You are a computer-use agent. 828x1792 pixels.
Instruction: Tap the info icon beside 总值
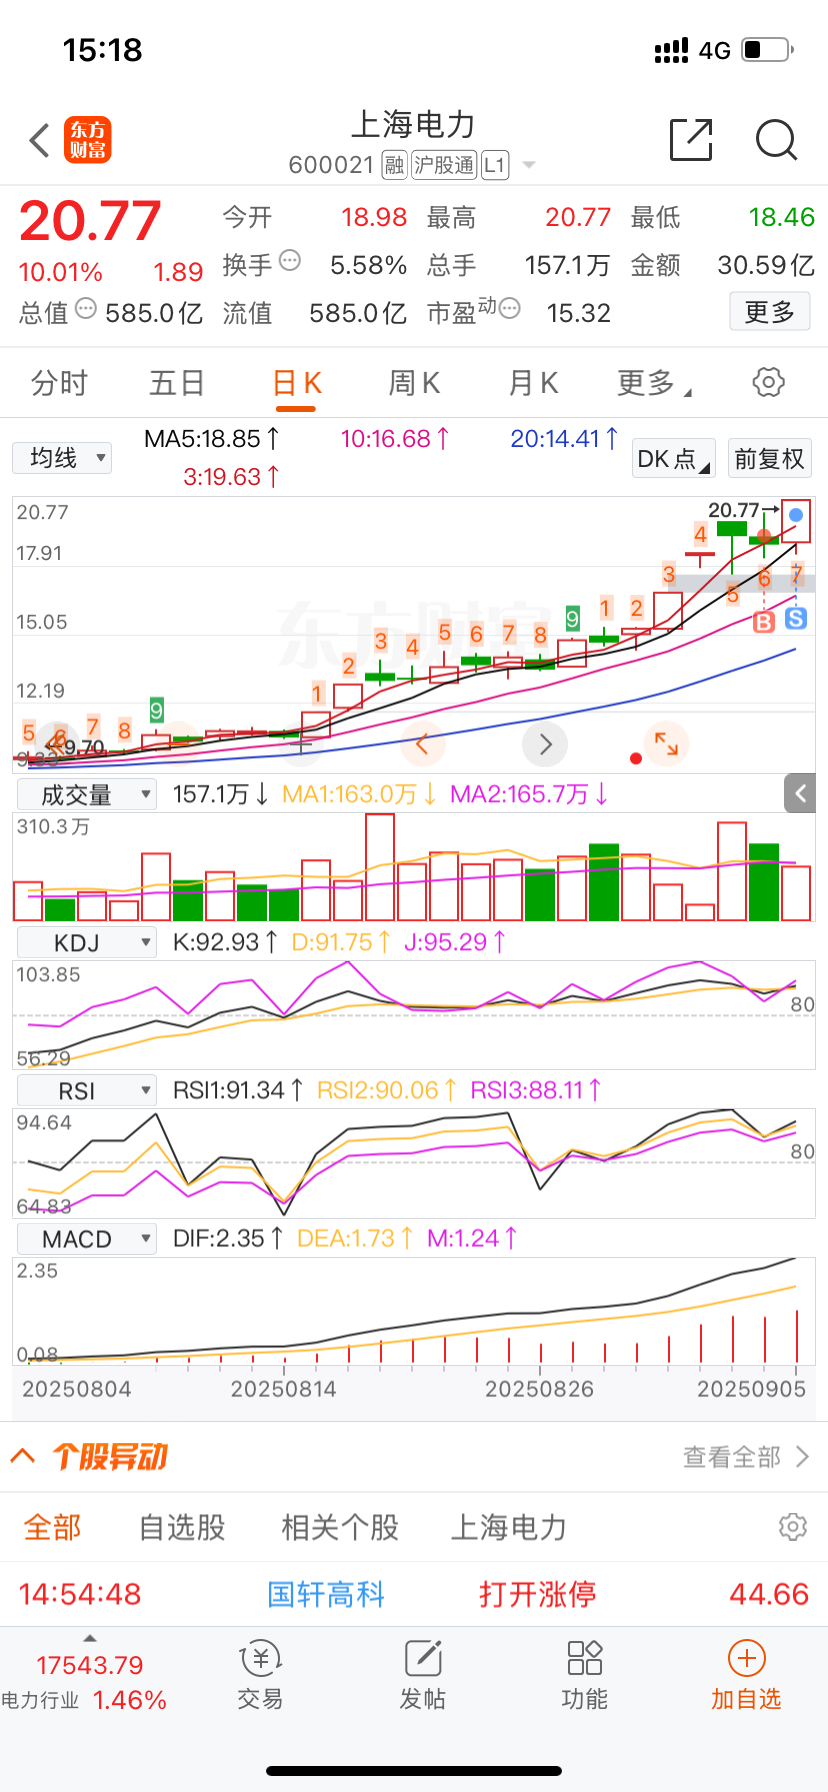tap(86, 309)
